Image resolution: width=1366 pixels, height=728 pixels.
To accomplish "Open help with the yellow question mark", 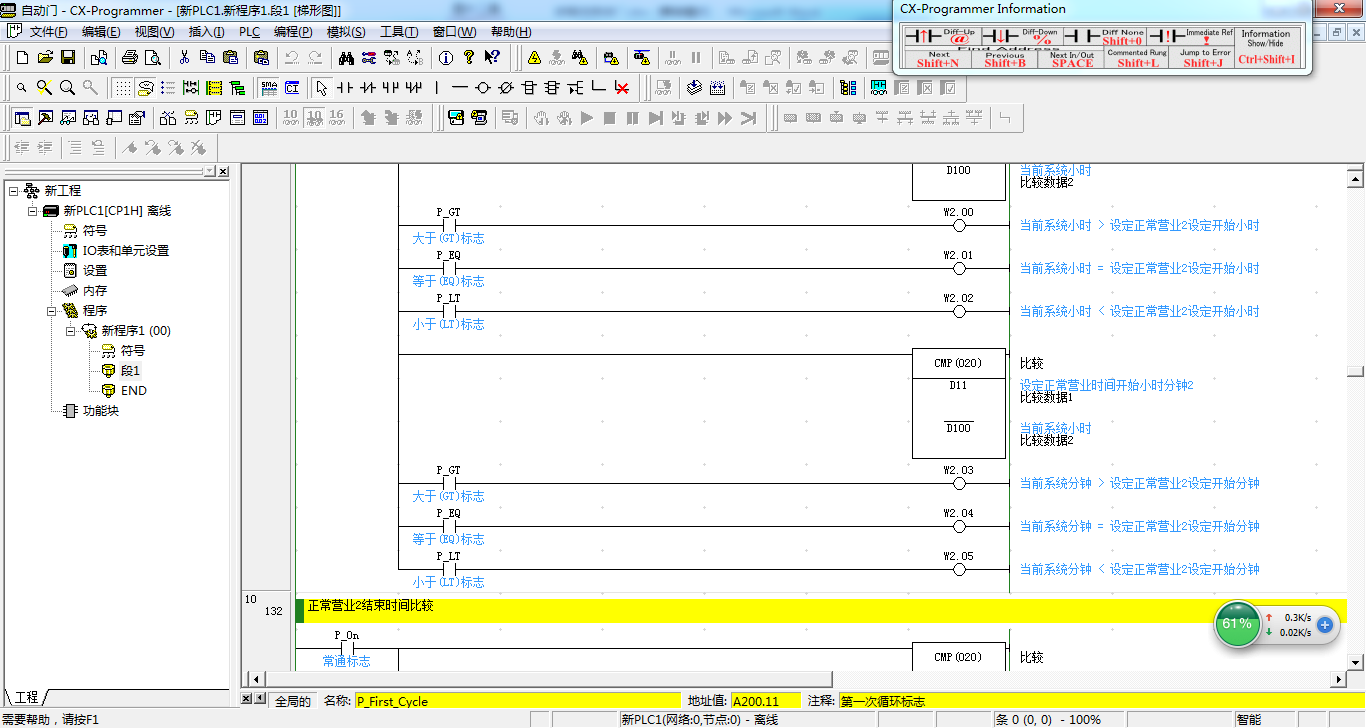I will pos(469,57).
